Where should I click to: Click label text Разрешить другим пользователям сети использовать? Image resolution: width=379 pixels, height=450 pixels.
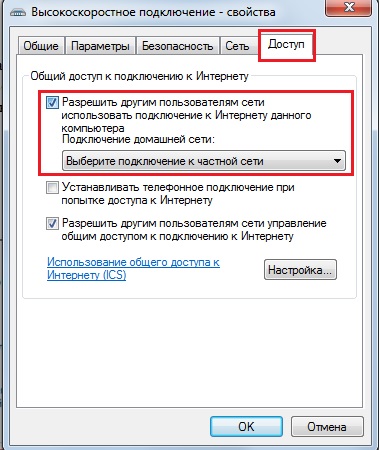(186, 115)
